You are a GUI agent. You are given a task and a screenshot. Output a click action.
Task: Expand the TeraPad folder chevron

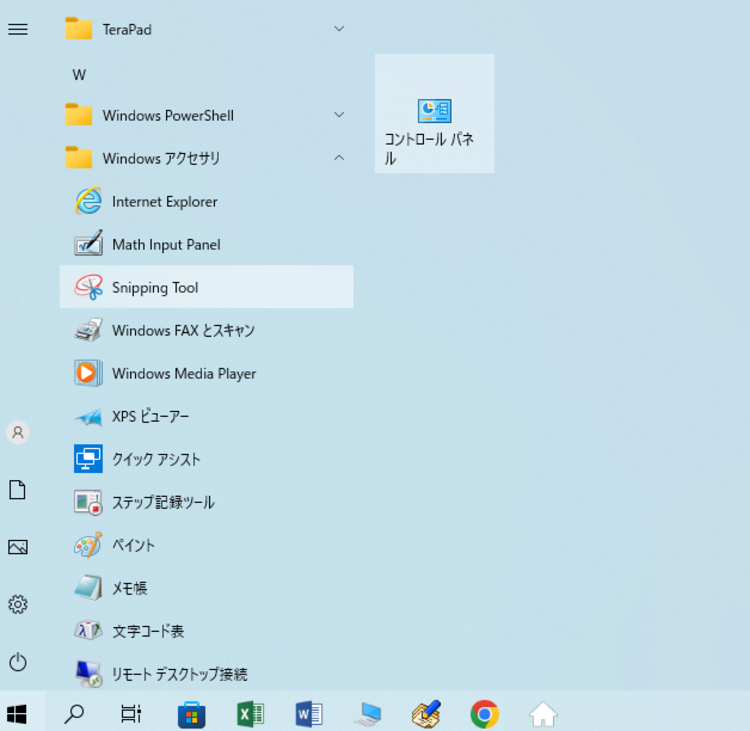click(339, 29)
